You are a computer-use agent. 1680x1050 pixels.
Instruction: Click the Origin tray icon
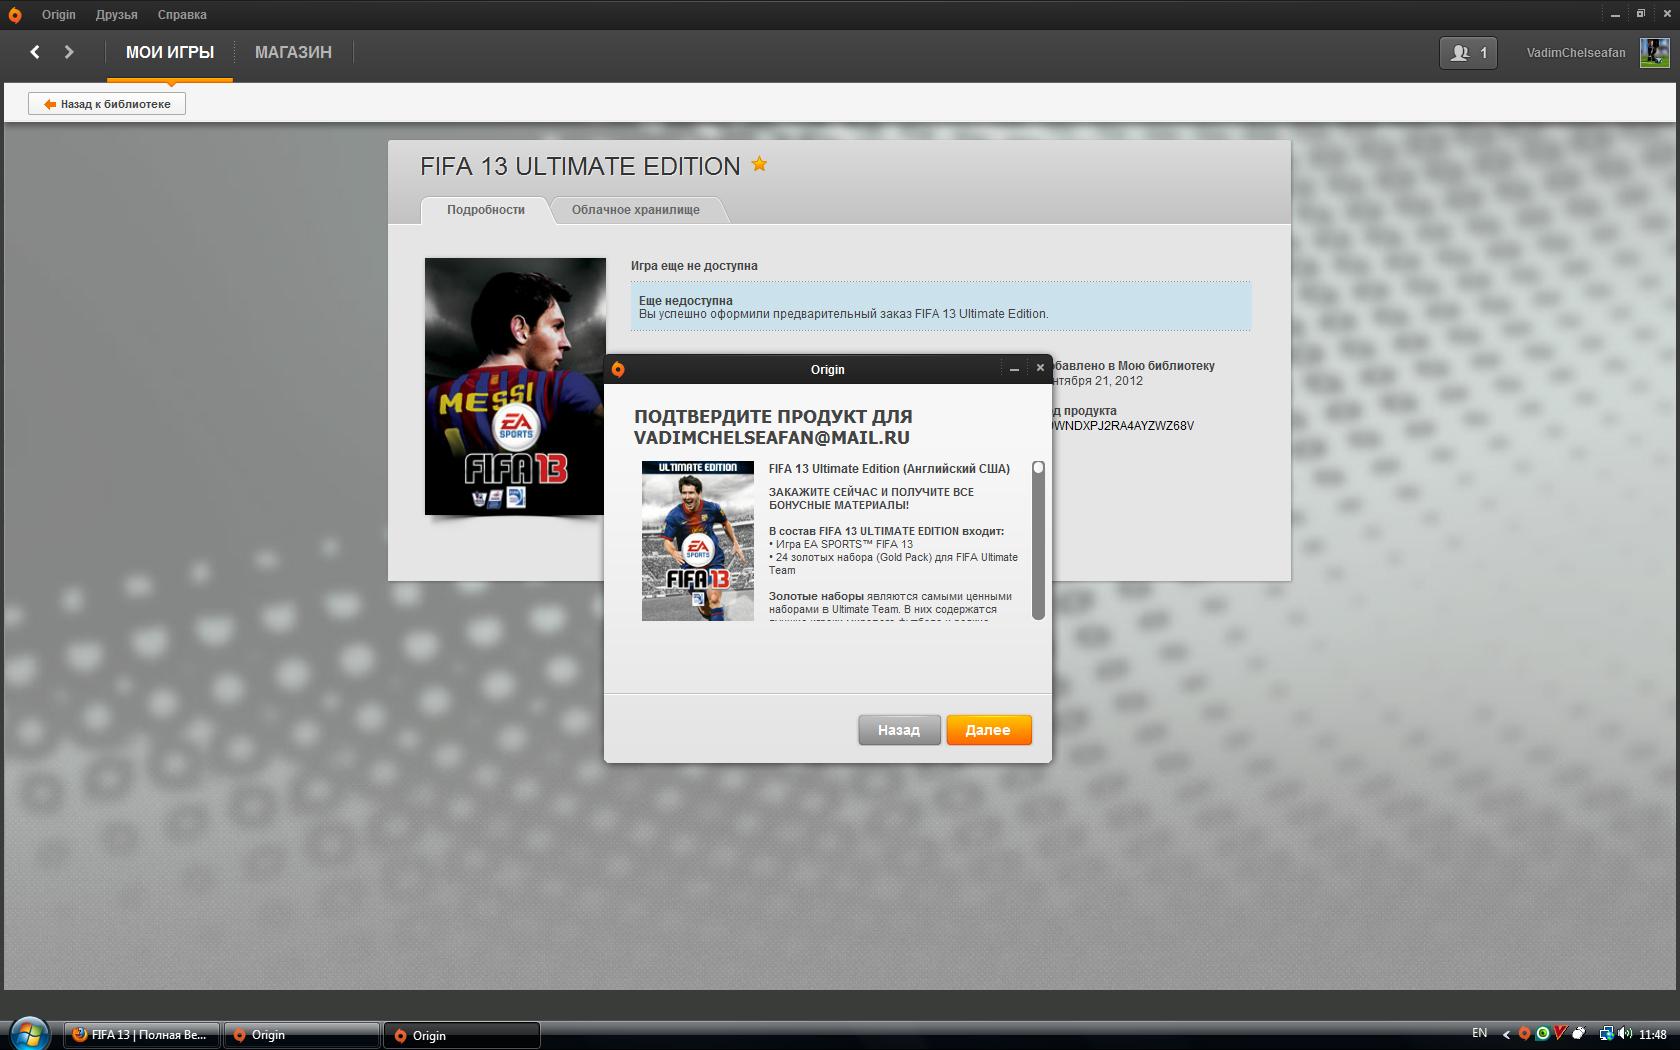(x=1524, y=1034)
